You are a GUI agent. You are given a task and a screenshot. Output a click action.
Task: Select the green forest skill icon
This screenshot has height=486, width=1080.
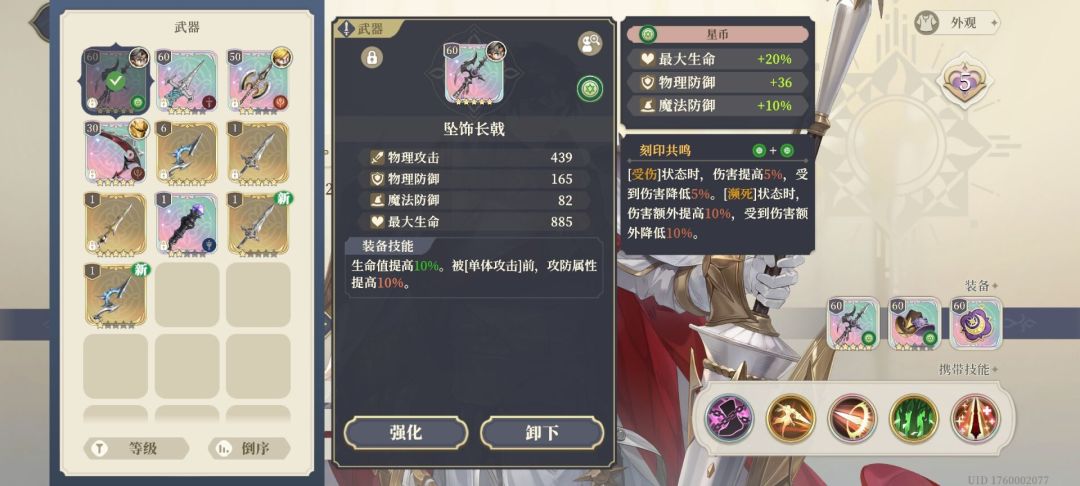pos(913,418)
